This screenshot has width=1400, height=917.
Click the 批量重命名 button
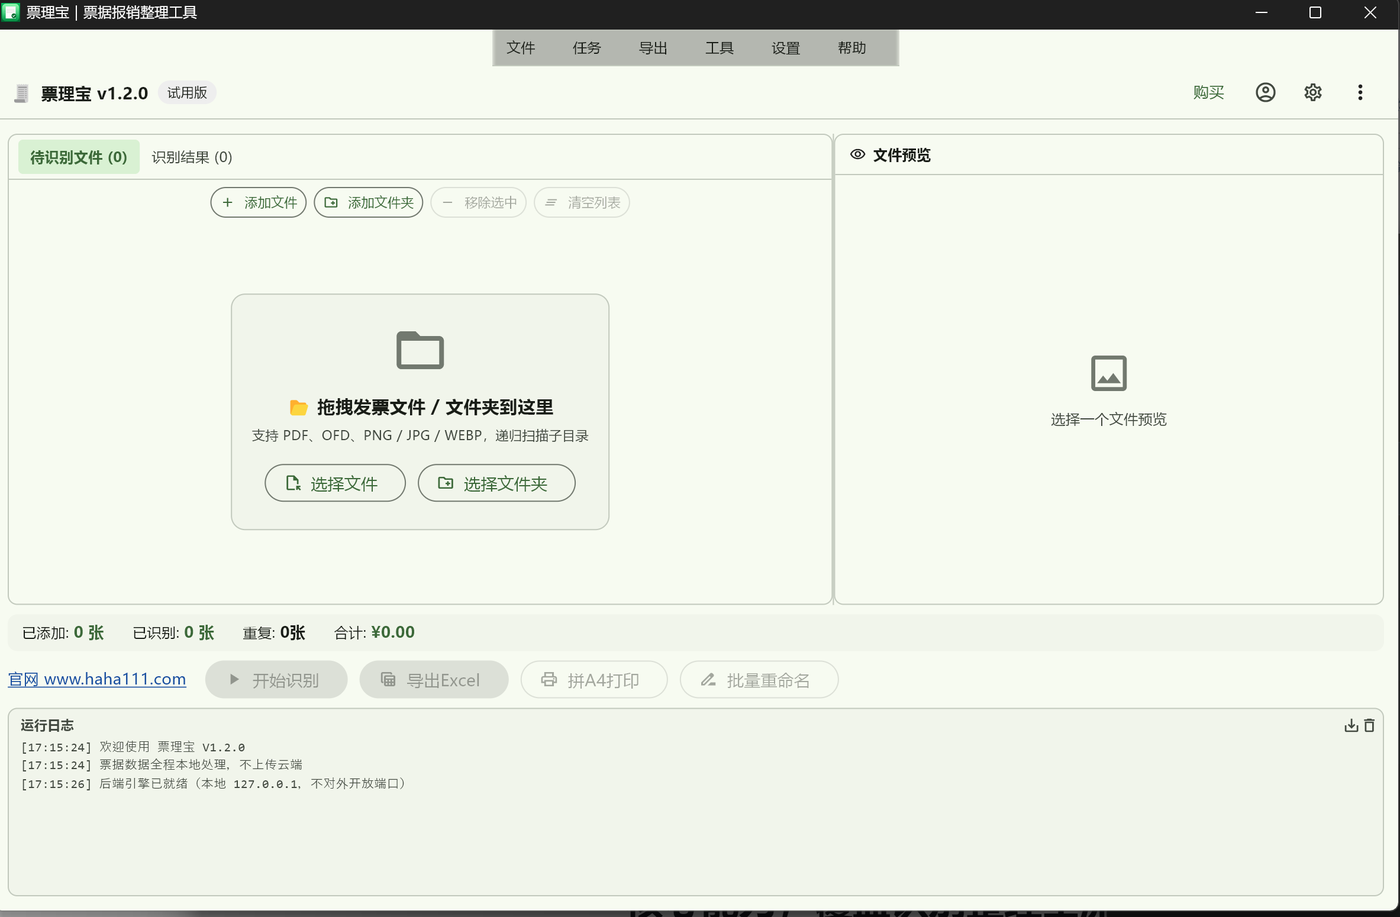point(759,680)
